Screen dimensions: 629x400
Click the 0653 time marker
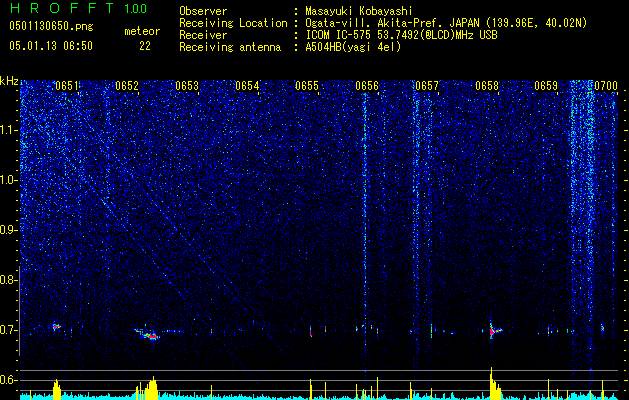click(x=187, y=86)
